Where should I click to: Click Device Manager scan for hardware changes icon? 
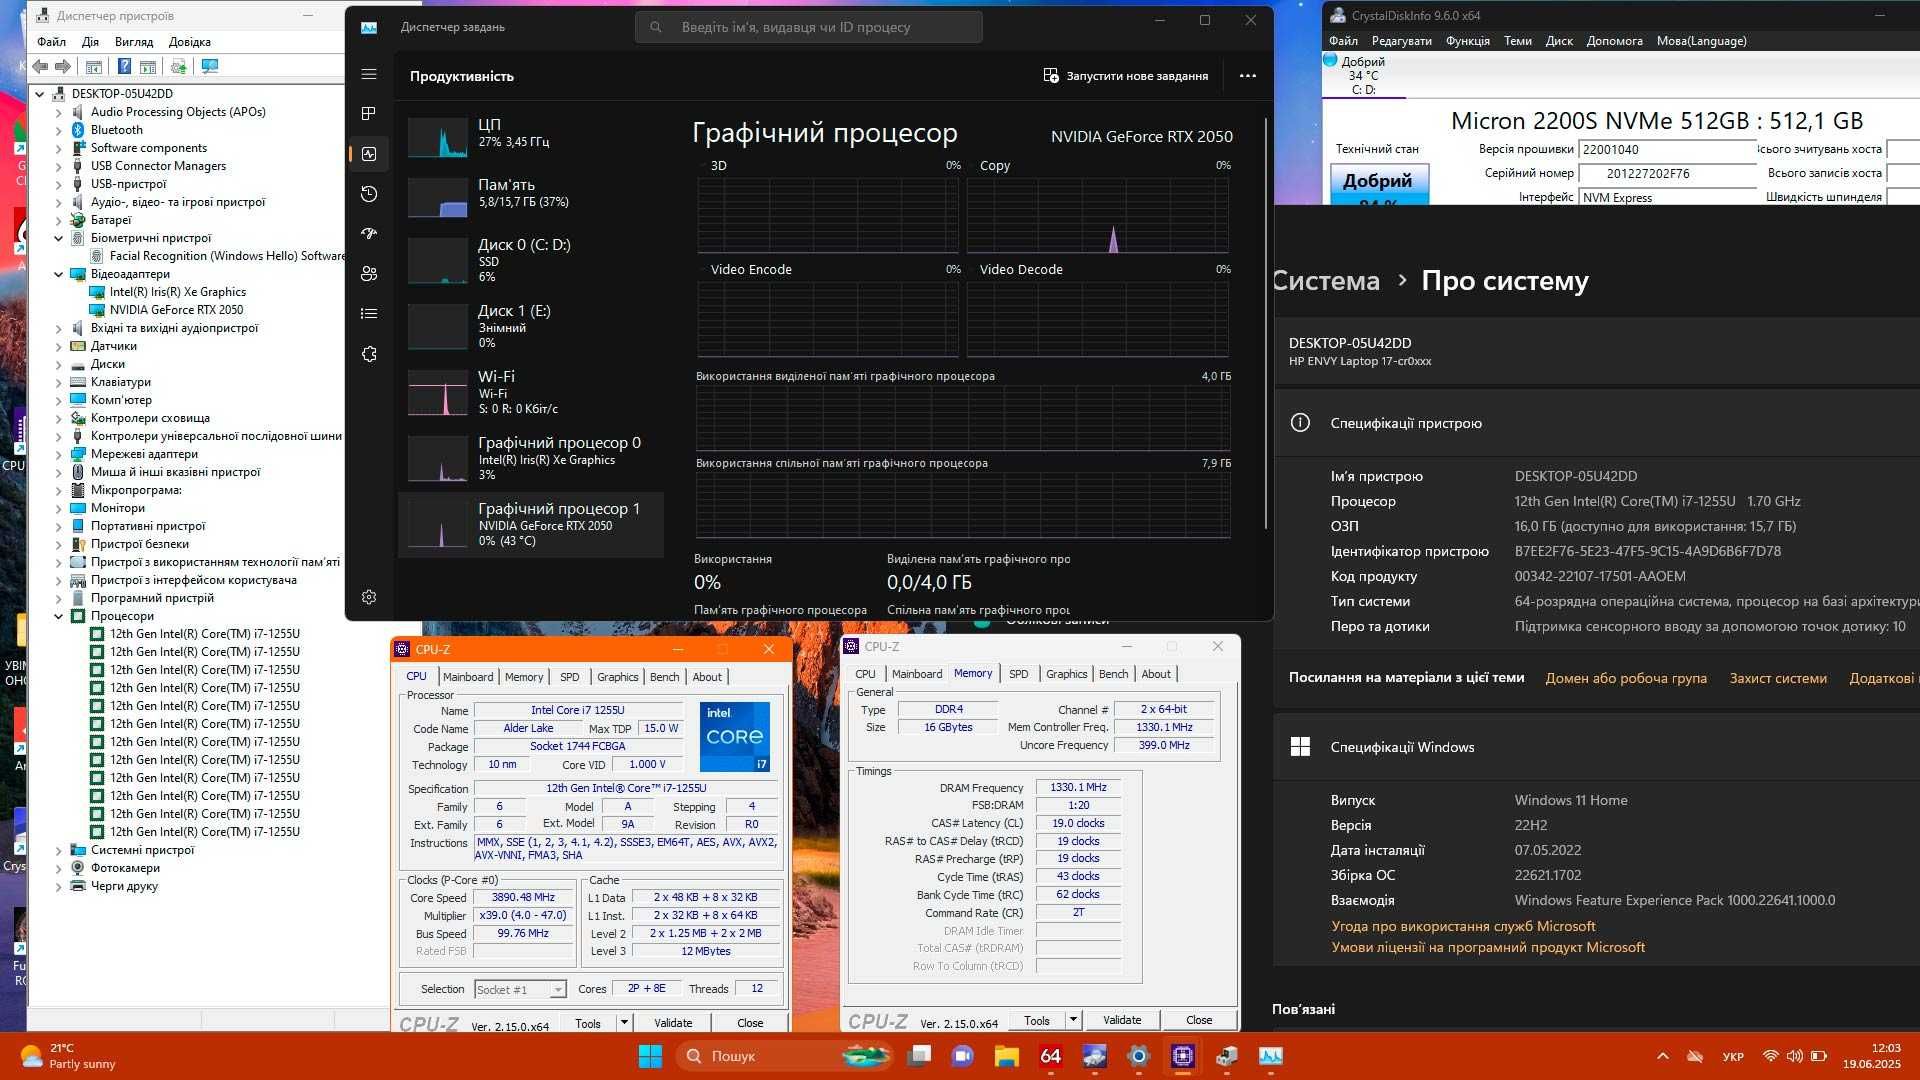(x=210, y=66)
